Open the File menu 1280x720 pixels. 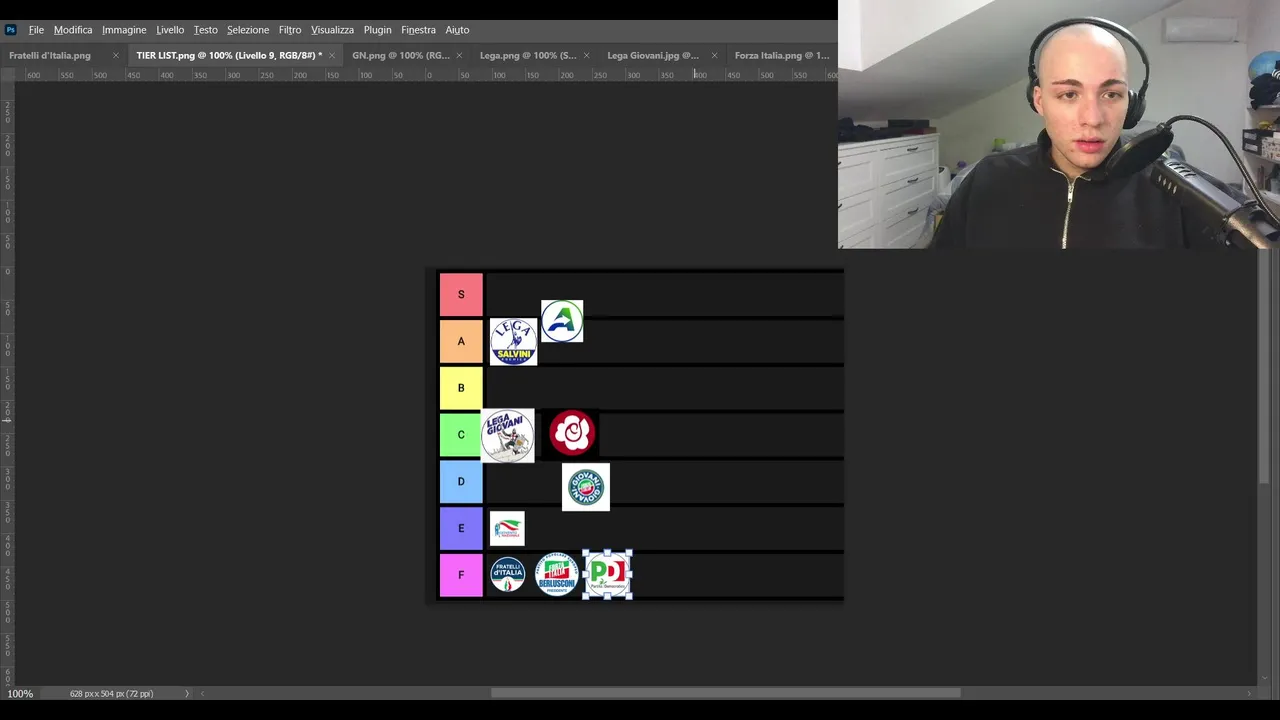point(36,30)
